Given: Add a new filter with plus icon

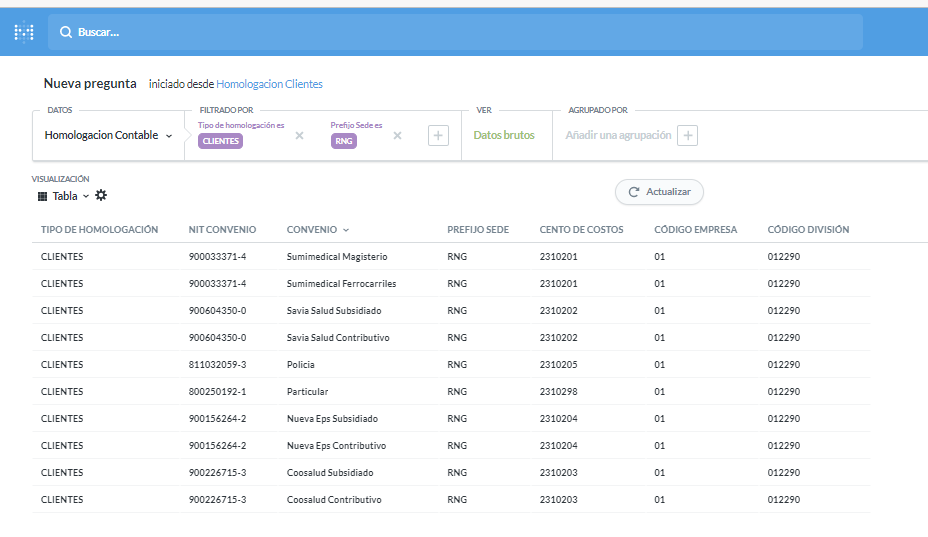Looking at the screenshot, I should pos(438,136).
